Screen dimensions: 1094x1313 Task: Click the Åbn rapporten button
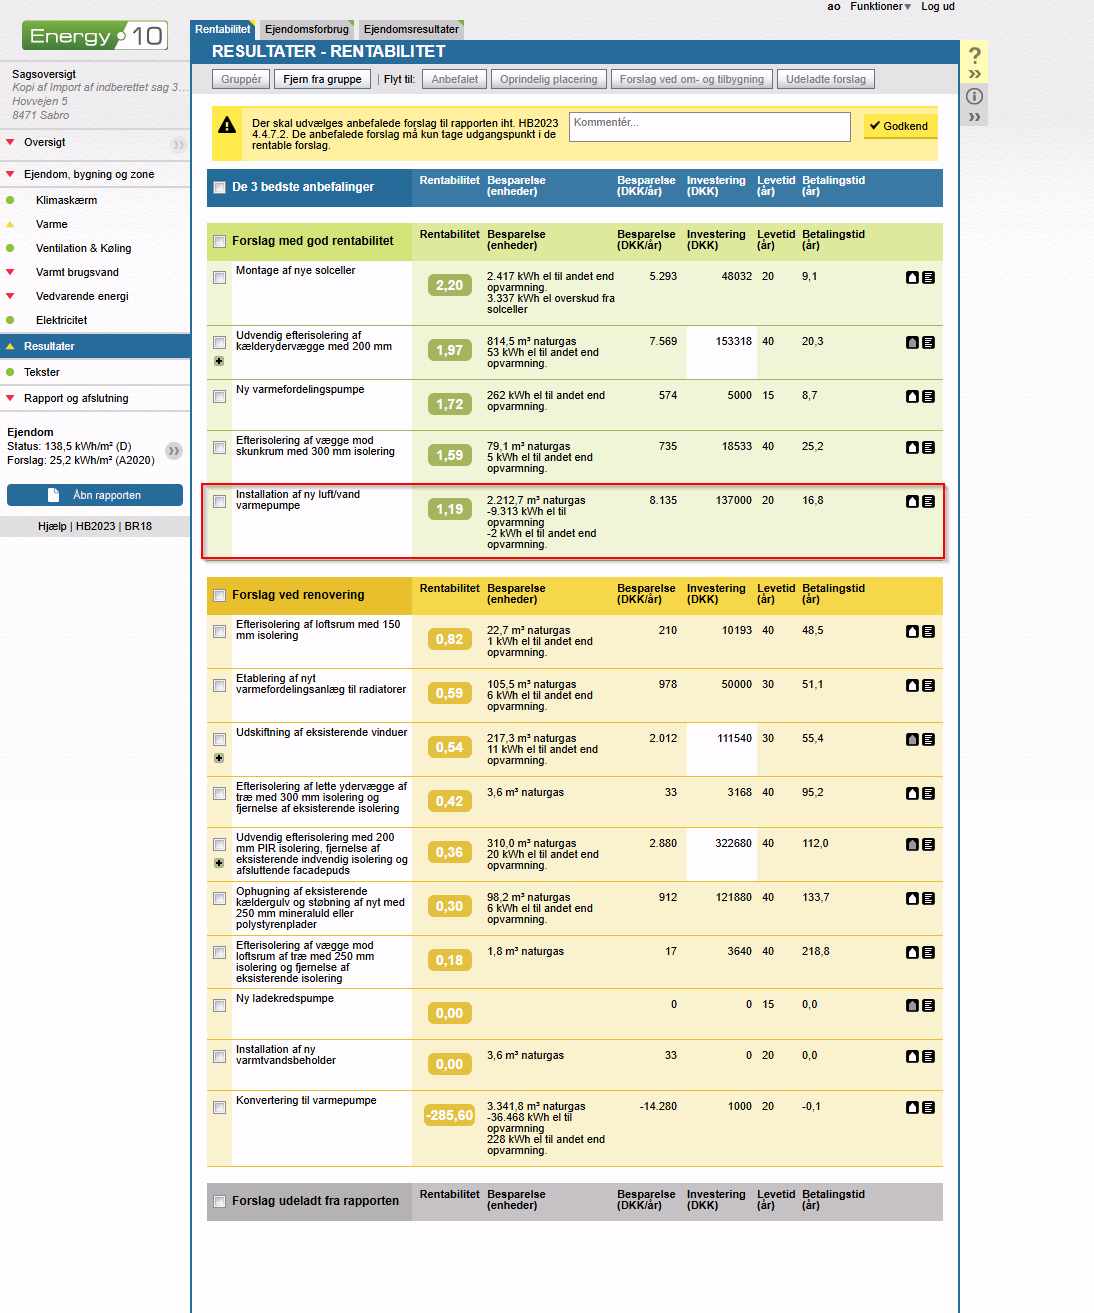[95, 495]
